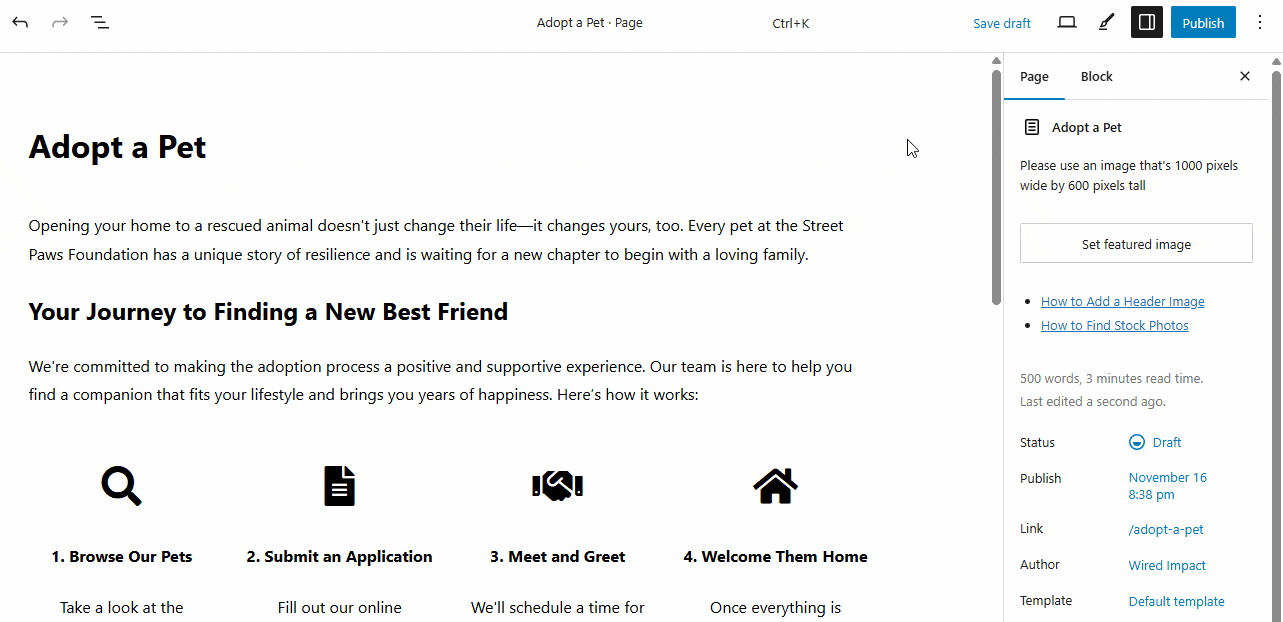This screenshot has width=1283, height=622.
Task: Open the Wired Impact author selector
Action: pyautogui.click(x=1167, y=565)
